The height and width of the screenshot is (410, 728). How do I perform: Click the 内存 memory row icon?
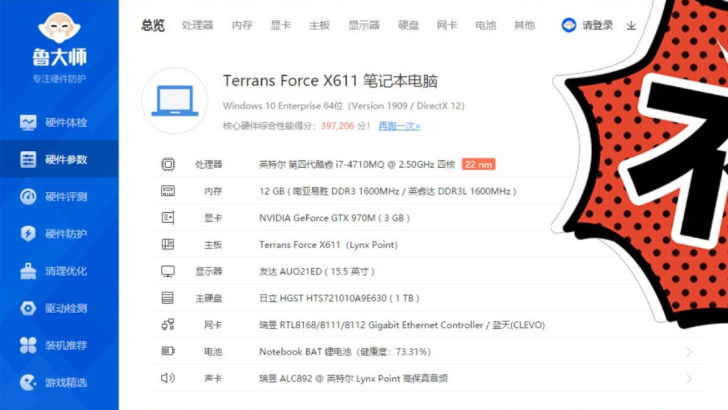168,191
